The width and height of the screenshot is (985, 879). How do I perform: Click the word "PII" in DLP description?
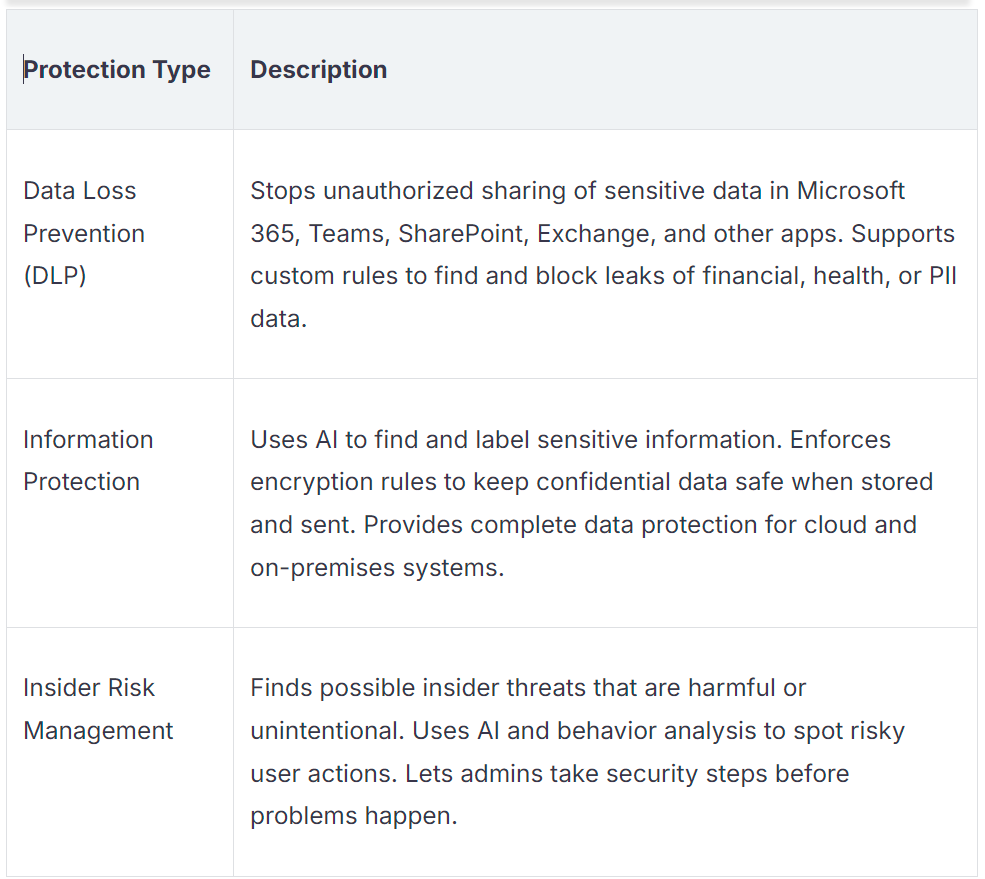click(942, 277)
